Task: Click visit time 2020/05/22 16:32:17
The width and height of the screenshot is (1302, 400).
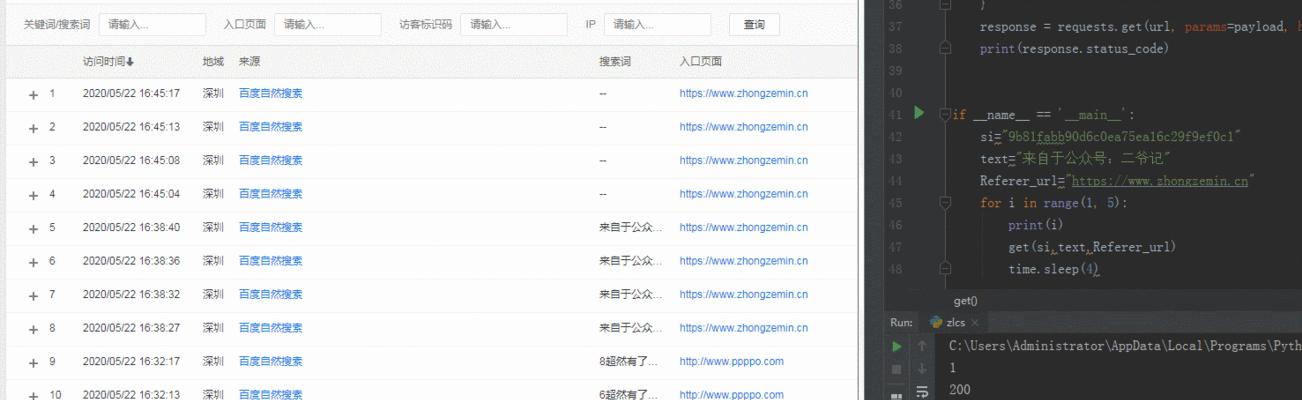Action: pyautogui.click(x=131, y=362)
